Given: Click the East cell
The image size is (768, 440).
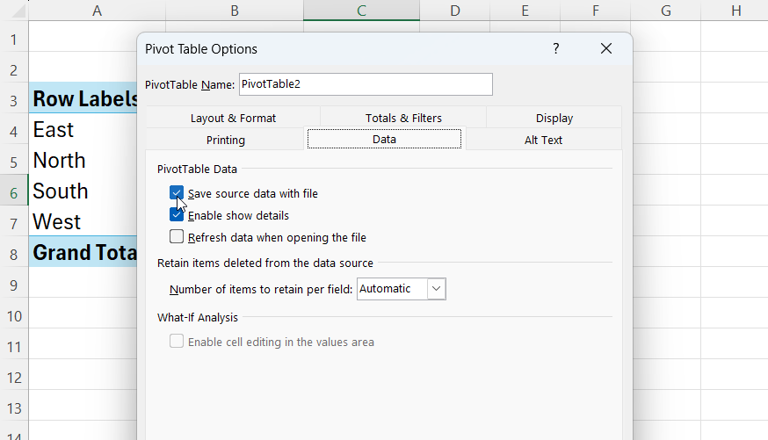Looking at the screenshot, I should pyautogui.click(x=83, y=130).
